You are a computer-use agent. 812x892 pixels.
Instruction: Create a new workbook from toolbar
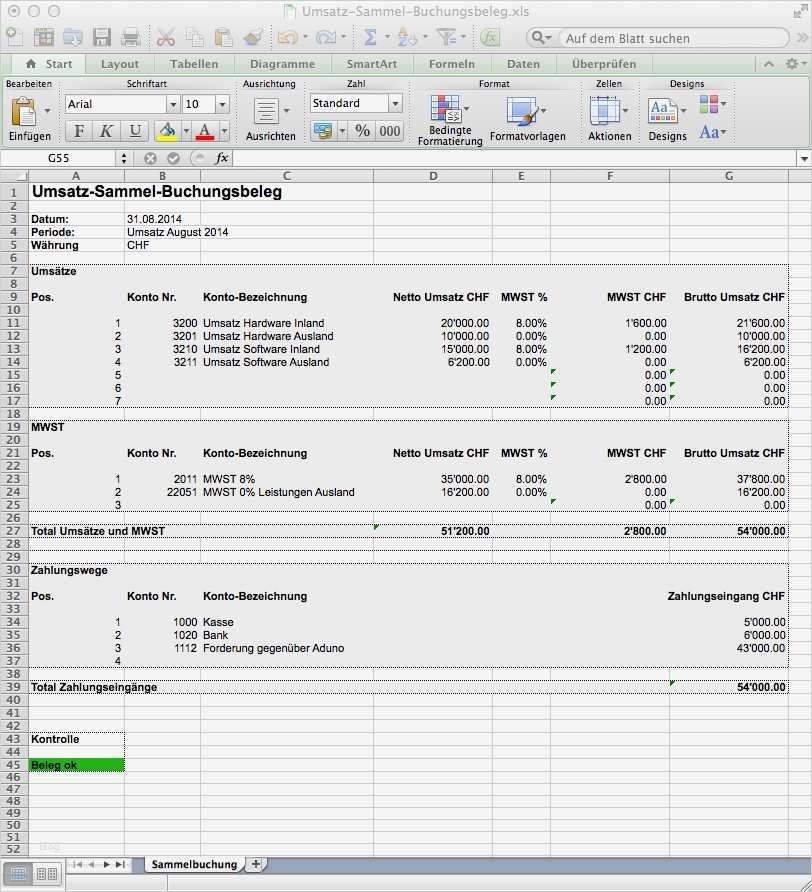[x=14, y=38]
